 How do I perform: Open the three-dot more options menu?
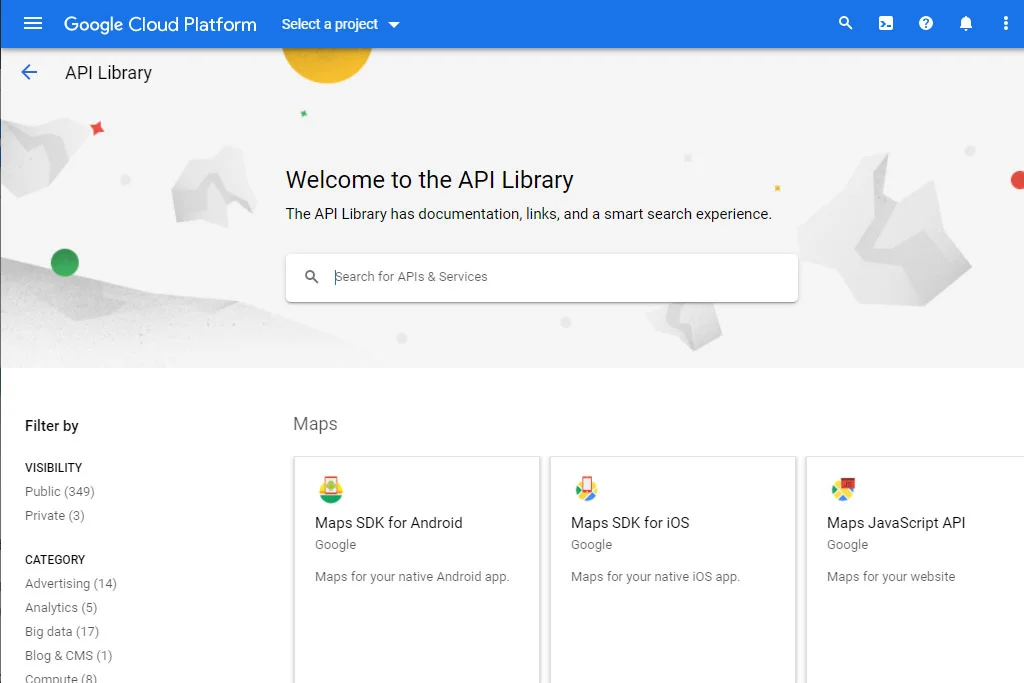[x=1005, y=24]
